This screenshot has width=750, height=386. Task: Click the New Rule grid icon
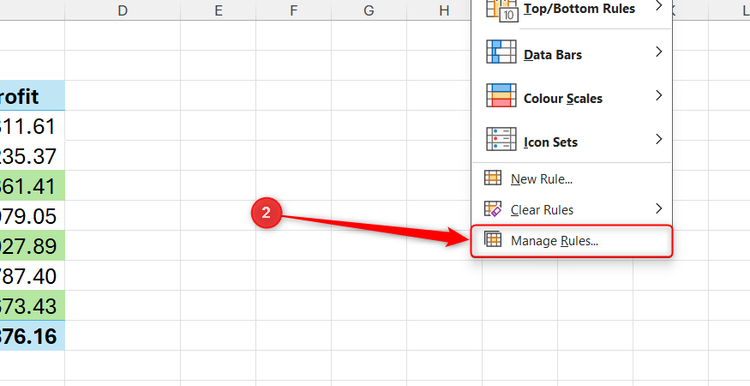click(493, 178)
